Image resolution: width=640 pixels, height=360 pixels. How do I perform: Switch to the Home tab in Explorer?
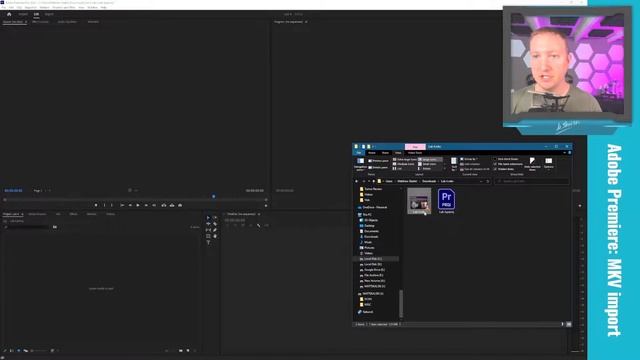tap(371, 153)
